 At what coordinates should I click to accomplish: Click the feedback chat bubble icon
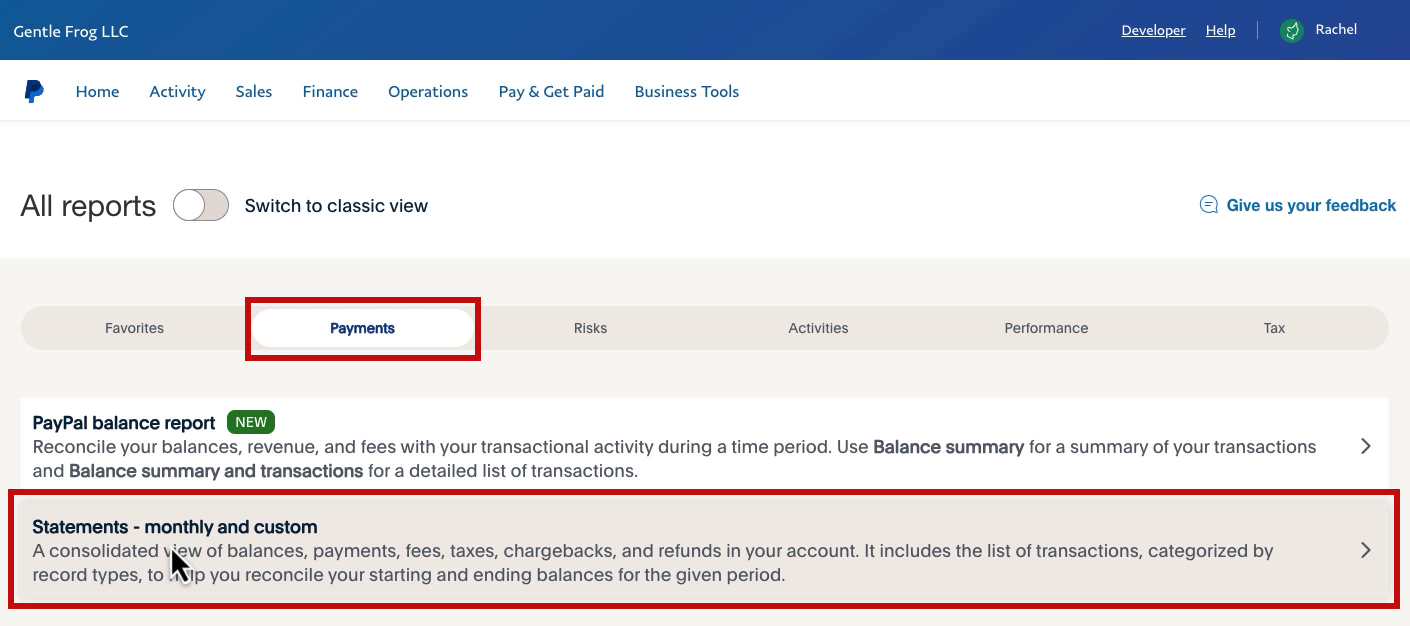click(1209, 205)
